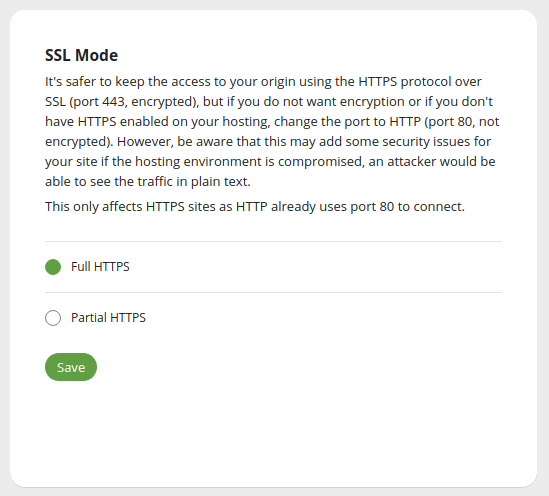Click the divider between Full and Partial HTTPS
The image size is (549, 496).
[x=273, y=293]
